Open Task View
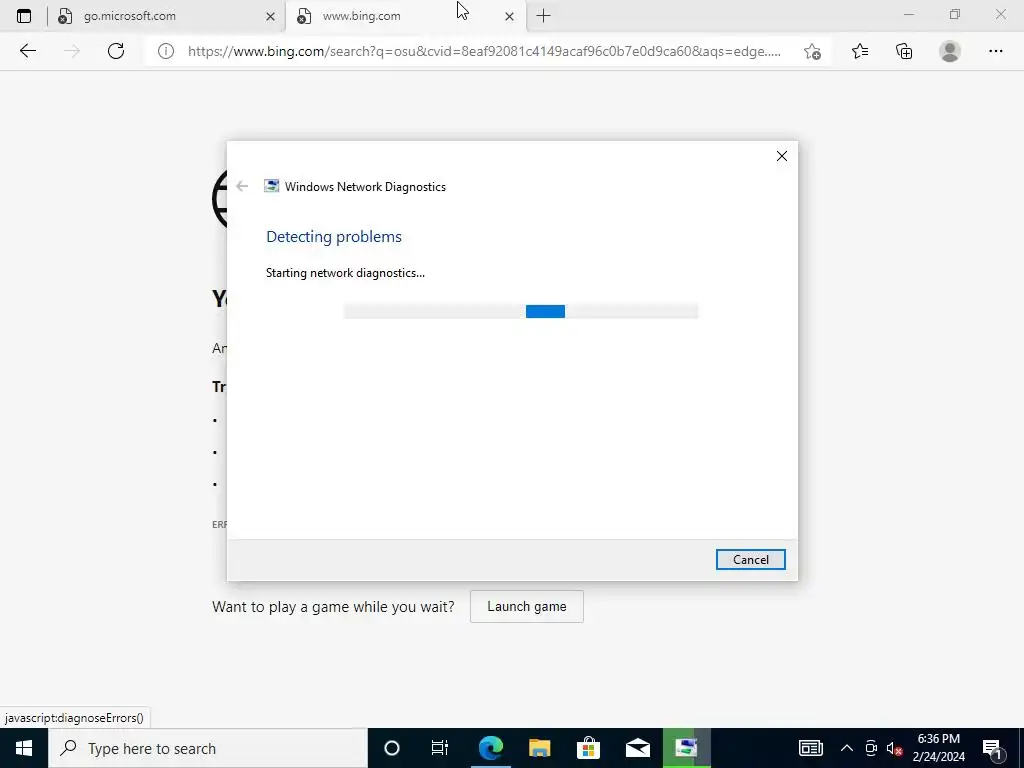This screenshot has width=1024, height=768. click(x=440, y=748)
